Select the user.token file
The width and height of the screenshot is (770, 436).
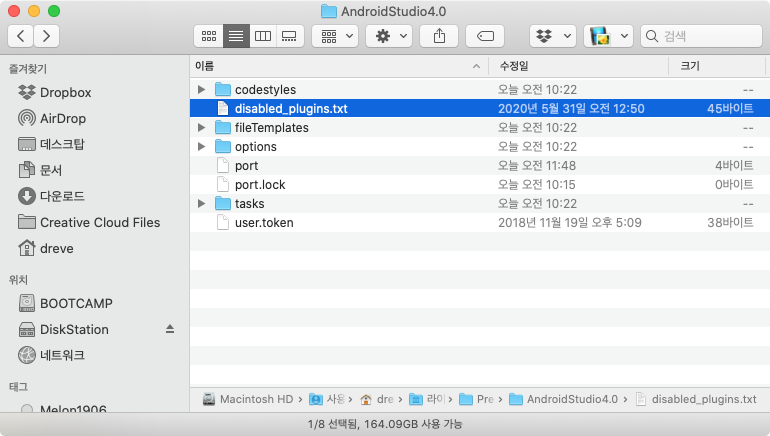pyautogui.click(x=480, y=222)
